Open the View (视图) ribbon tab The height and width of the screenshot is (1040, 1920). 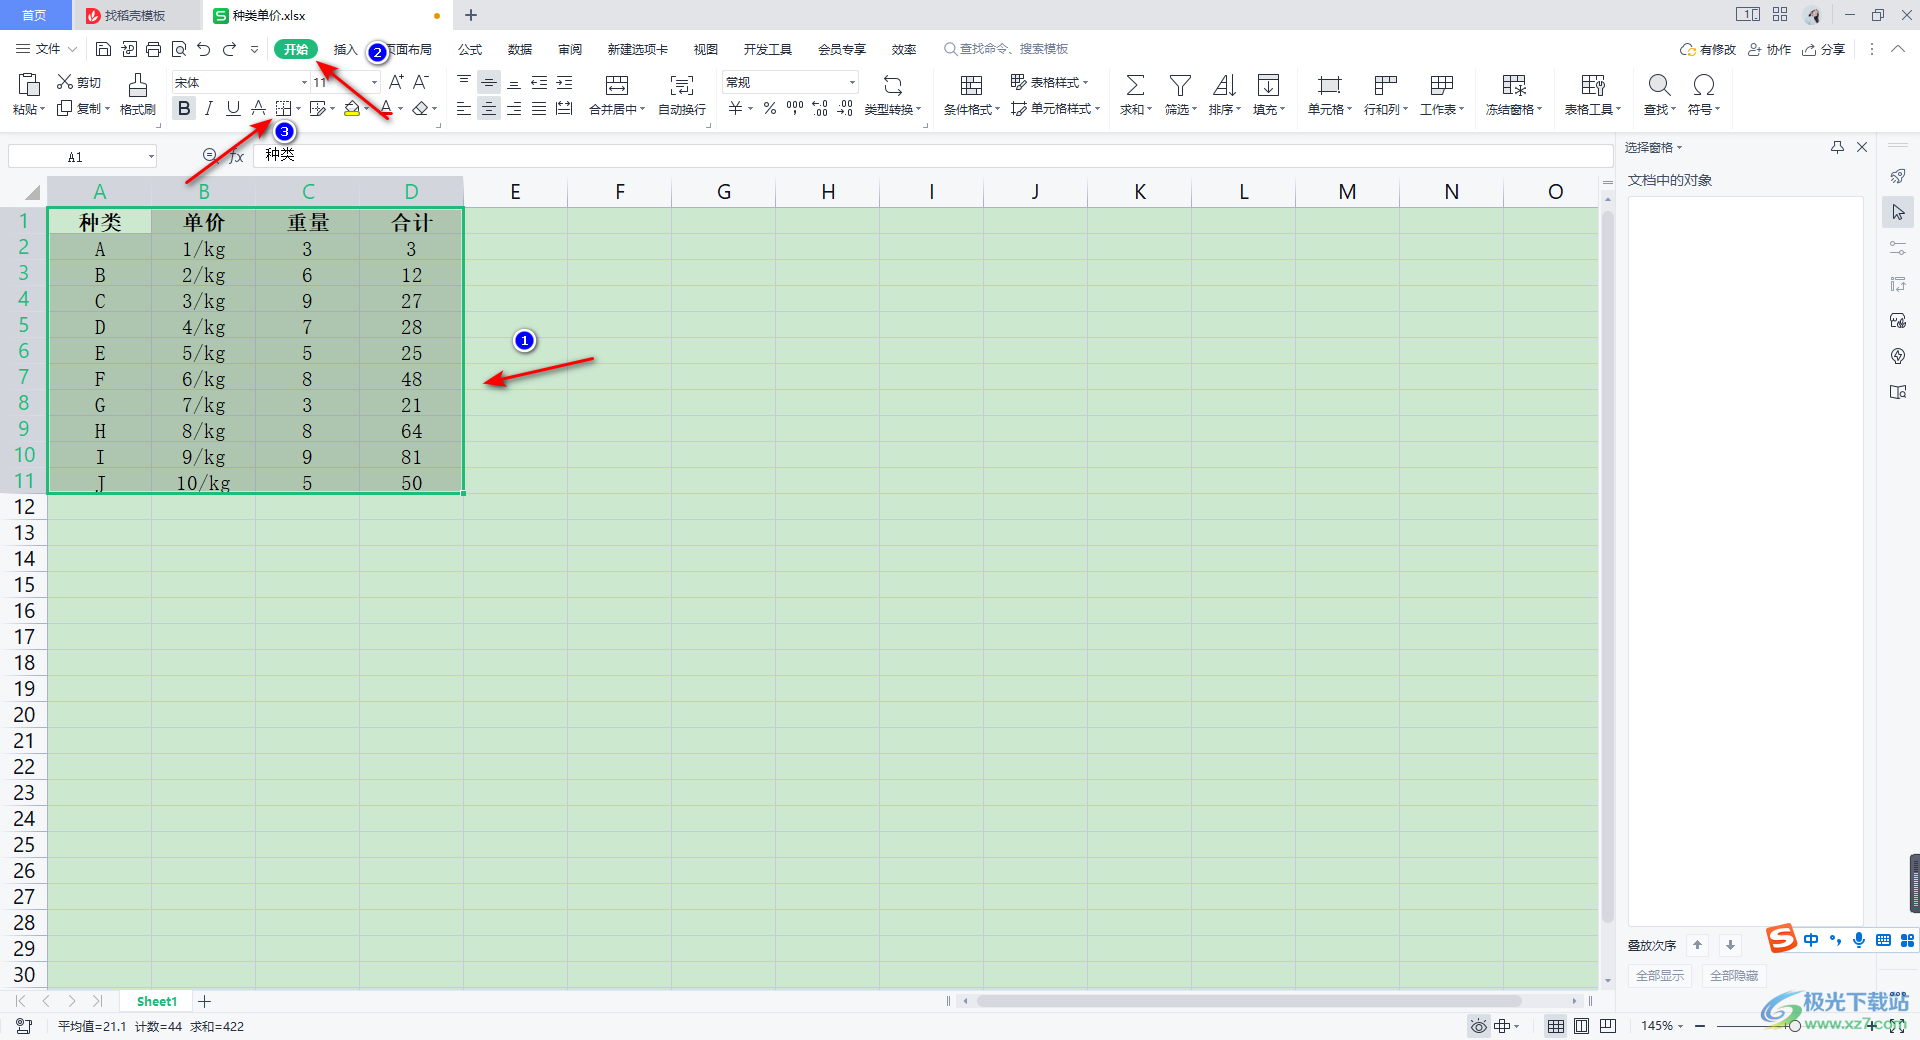706,49
